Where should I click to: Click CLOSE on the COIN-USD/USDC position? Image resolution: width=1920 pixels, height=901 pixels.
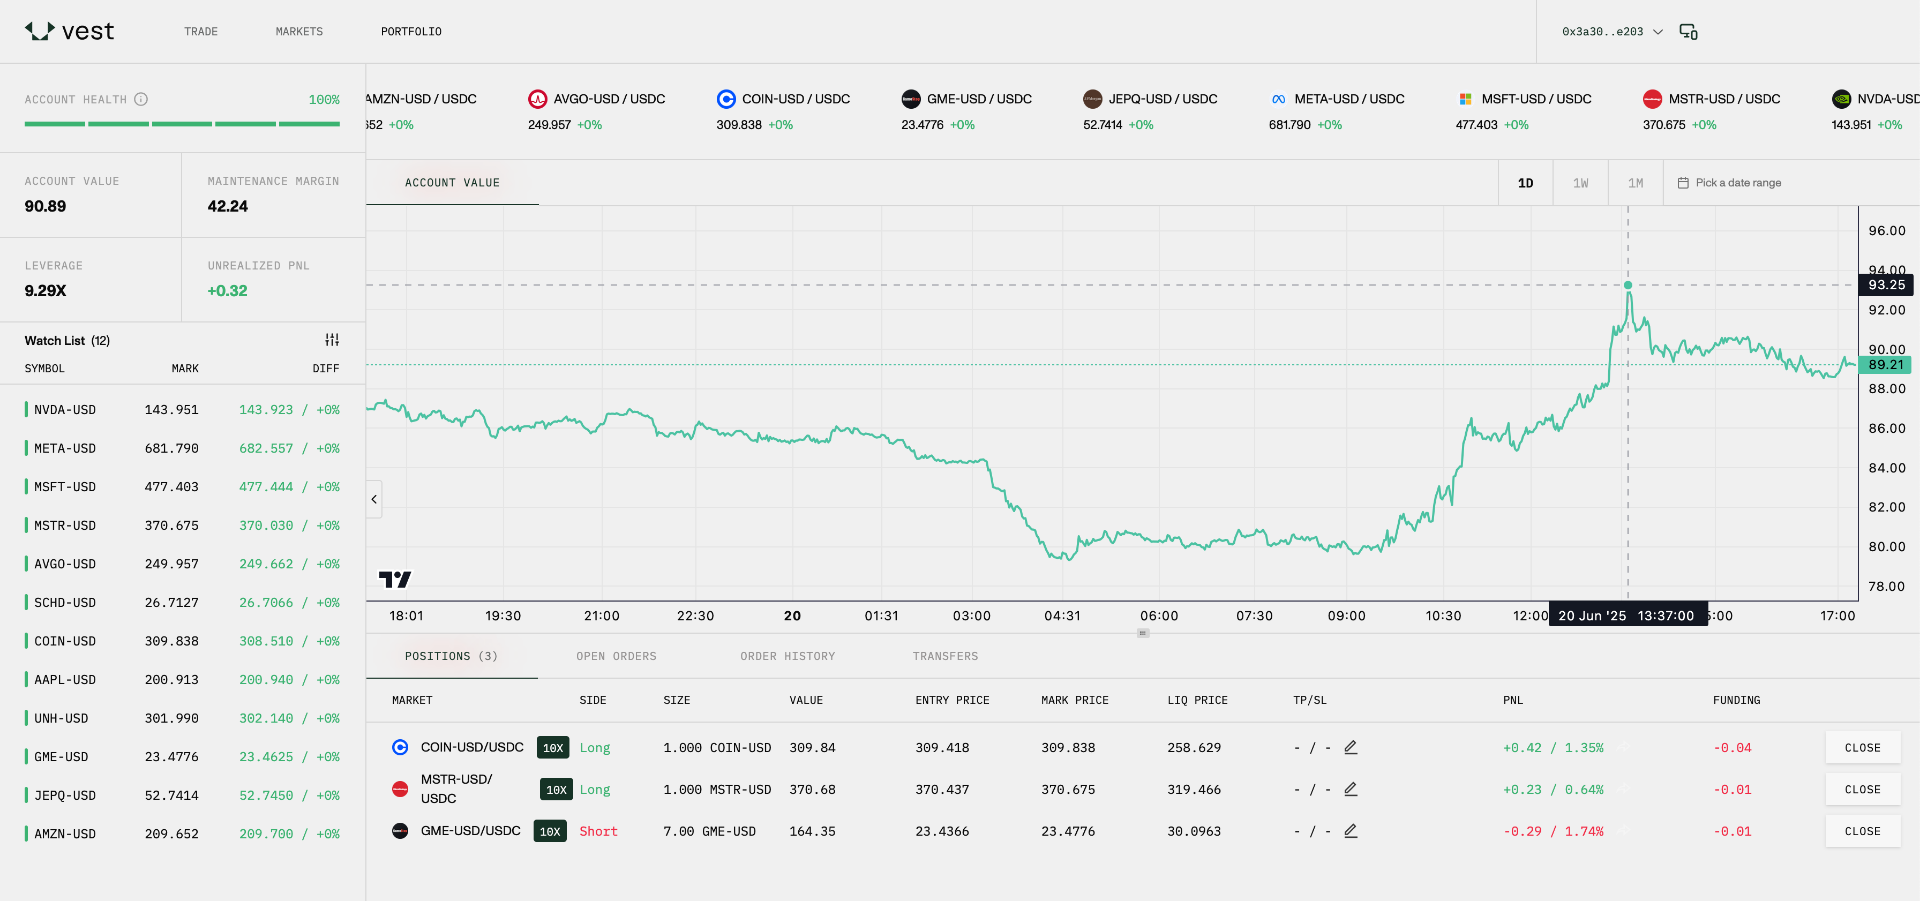click(x=1862, y=747)
